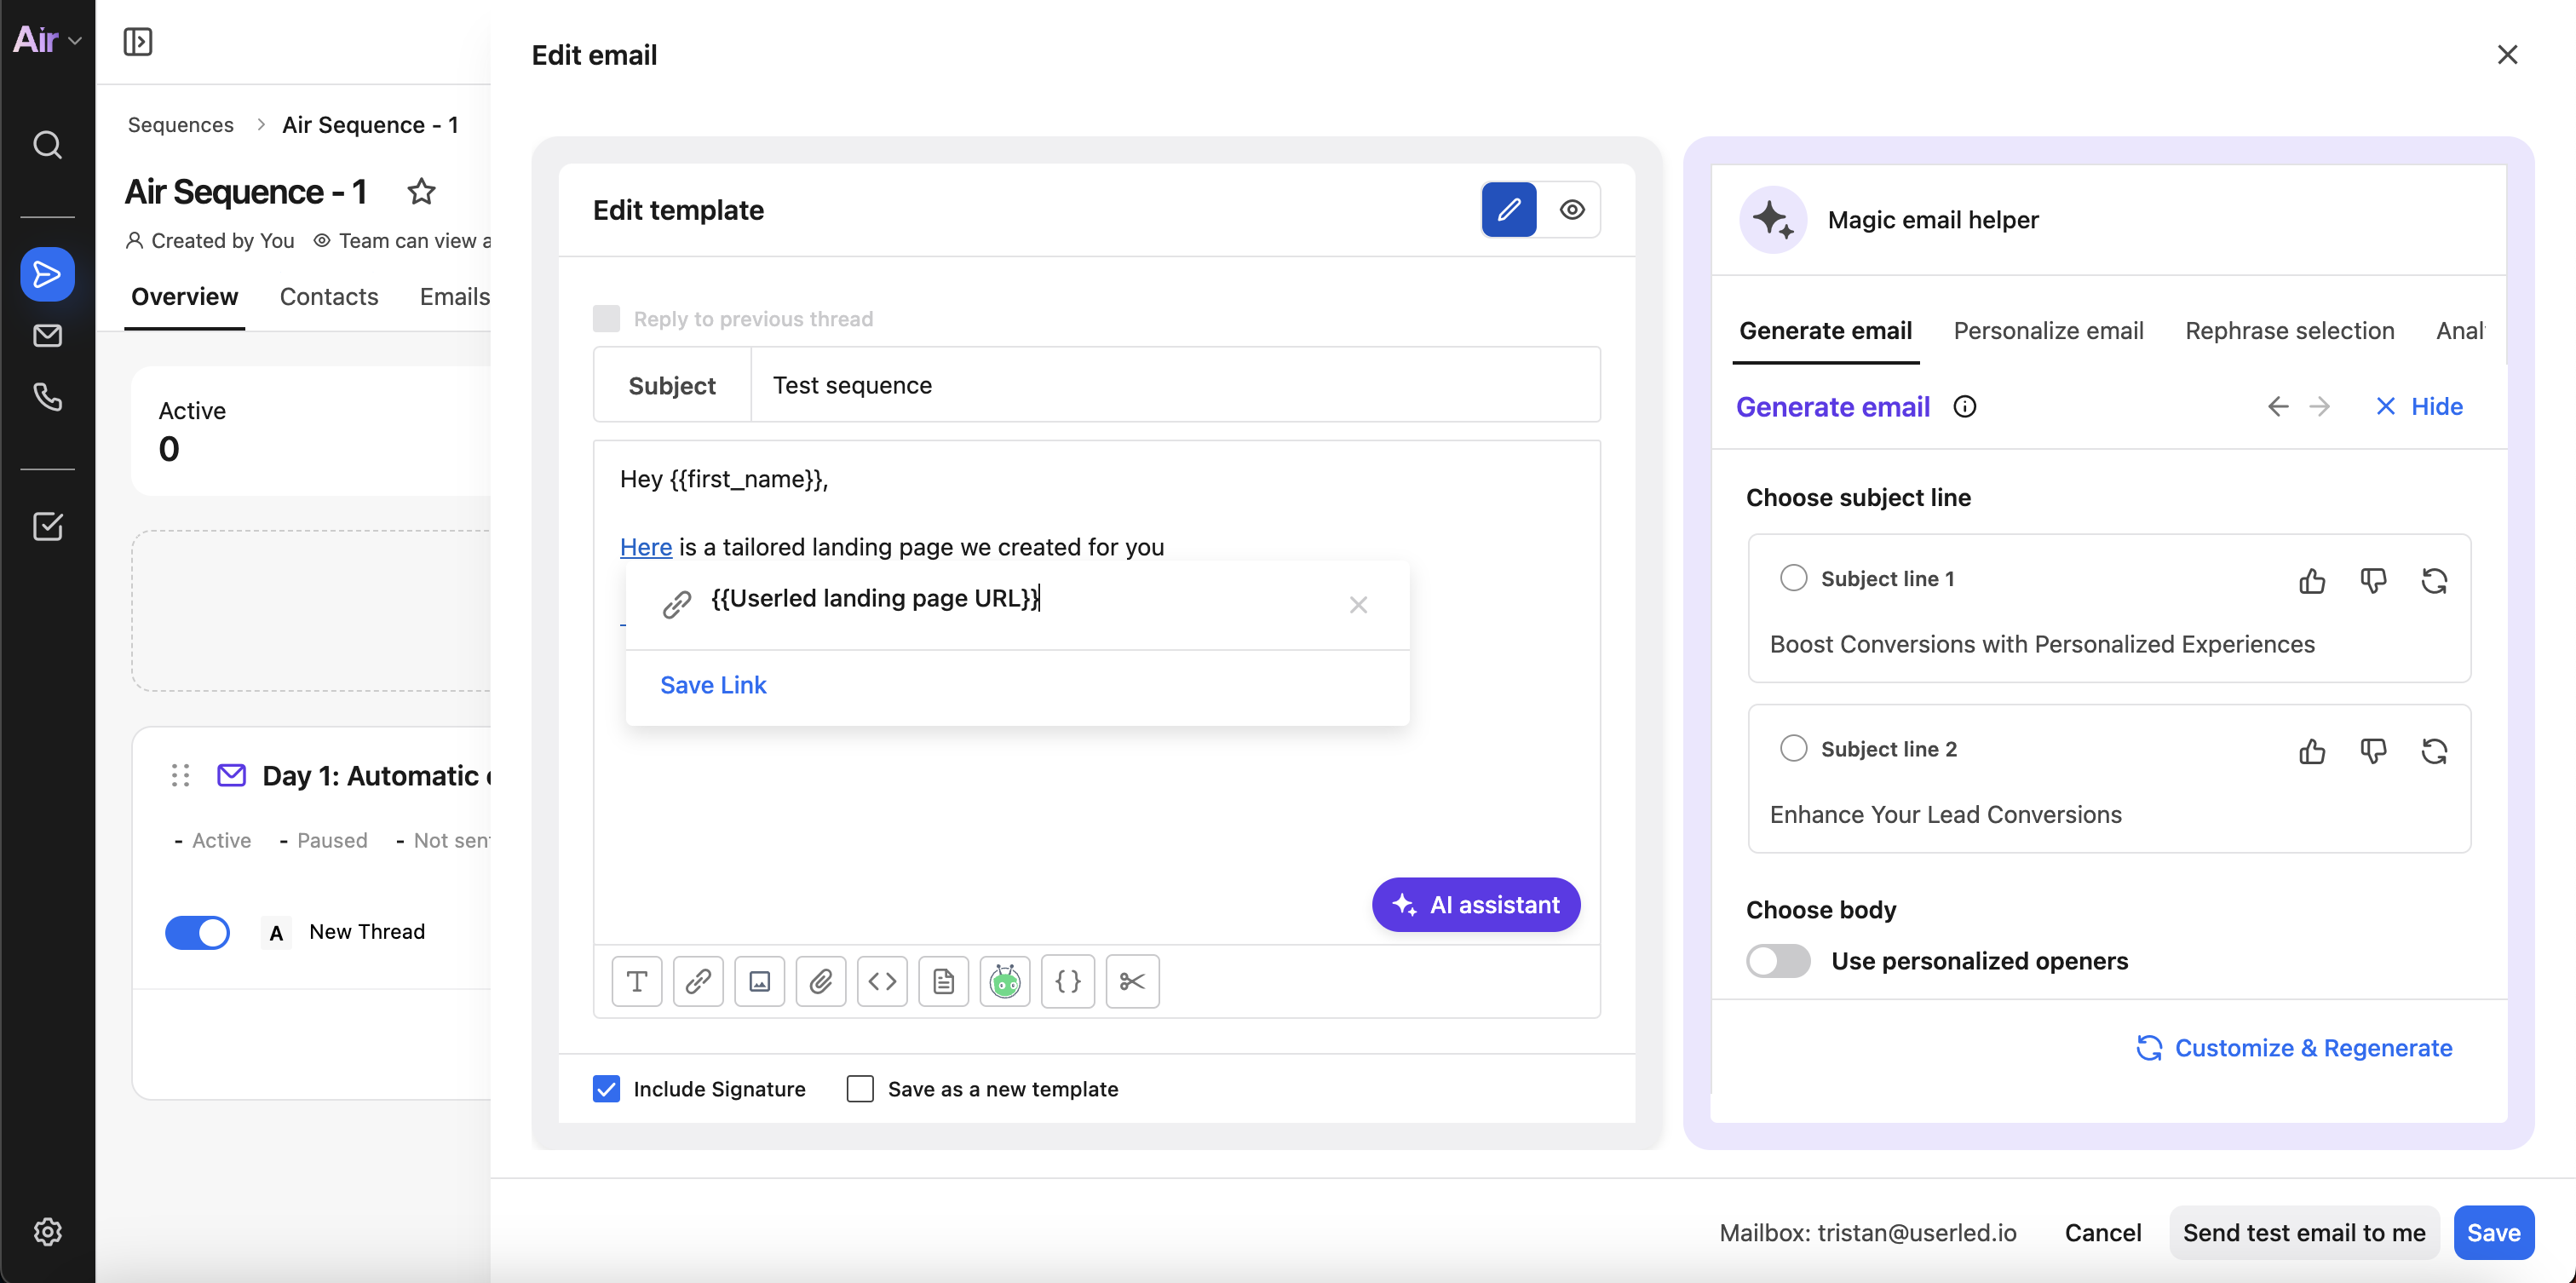Screen dimensions: 2576x1283
Task: Enable Use personalized openers toggle
Action: tap(1778, 960)
